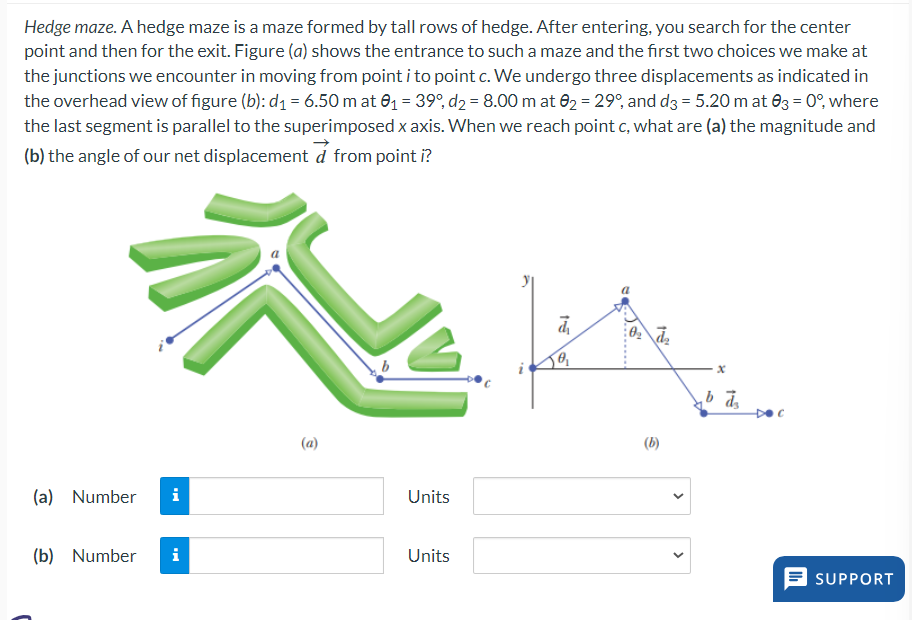Click point c in the vector diagram
Image resolution: width=912 pixels, height=620 pixels.
(769, 410)
